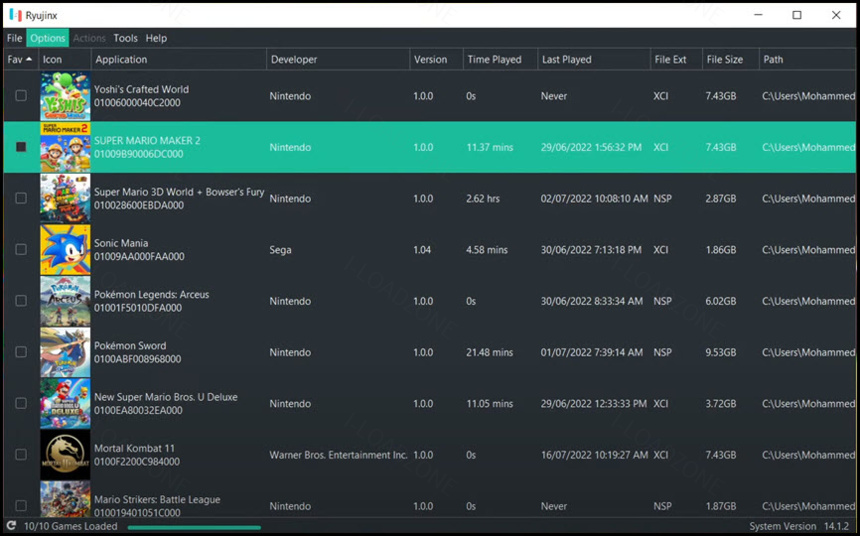
Task: Click New Super Mario Bros. U Deluxe icon
Action: click(x=65, y=403)
